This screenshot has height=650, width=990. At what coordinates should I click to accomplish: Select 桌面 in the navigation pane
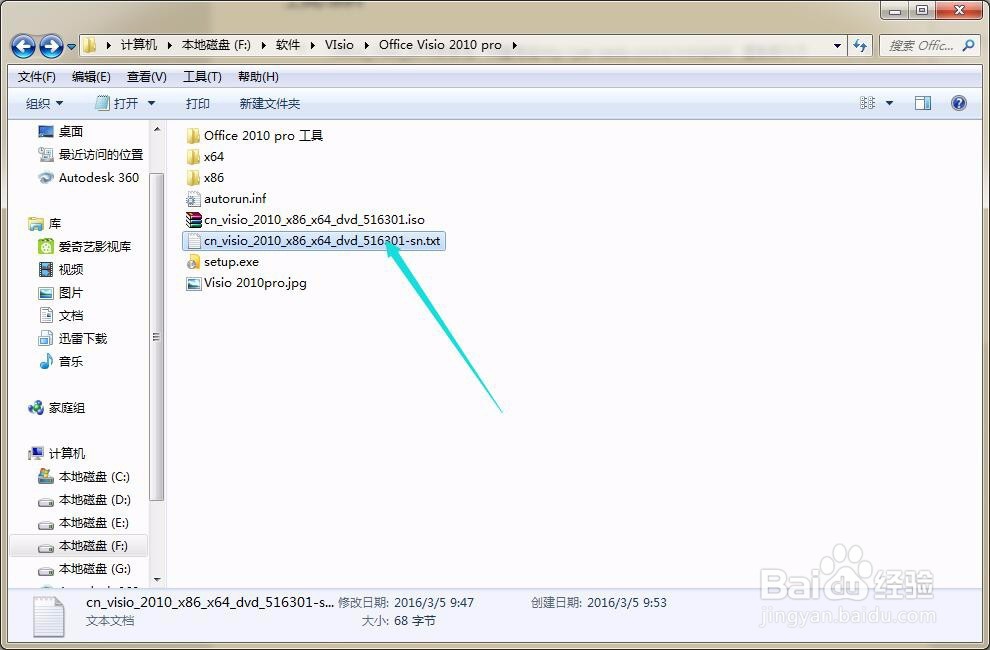pos(61,131)
